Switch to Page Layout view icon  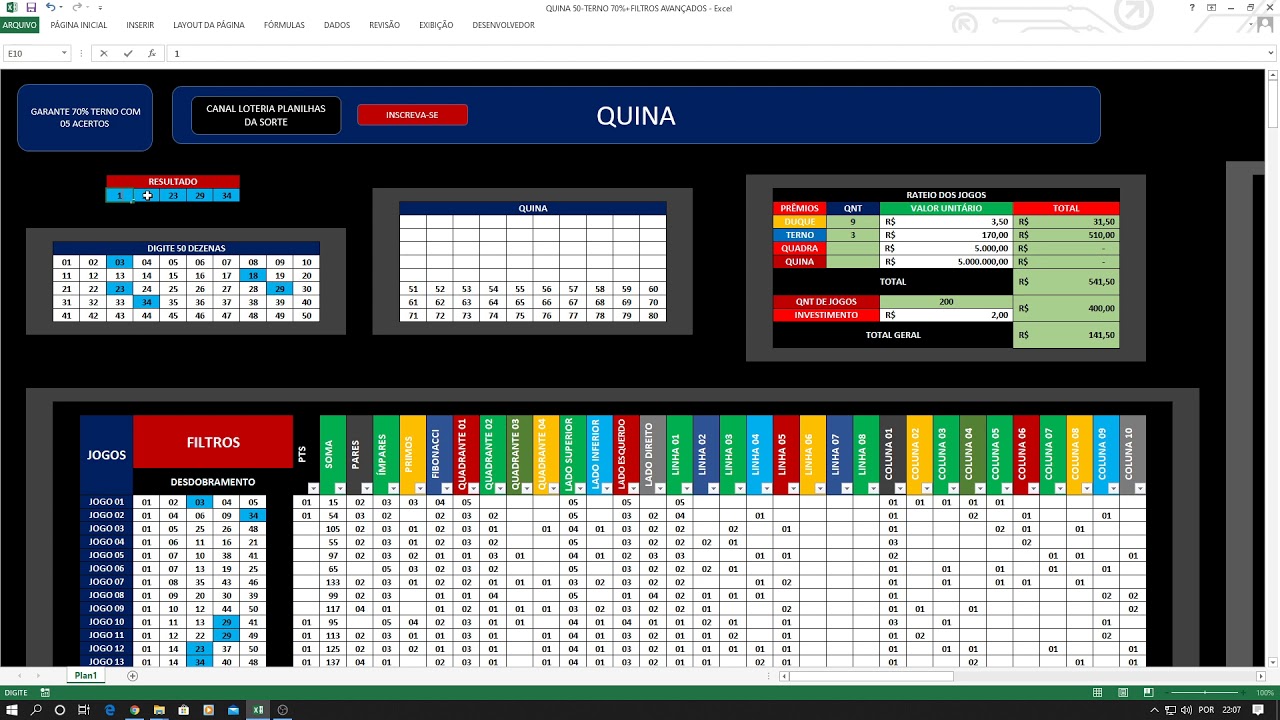point(1122,692)
